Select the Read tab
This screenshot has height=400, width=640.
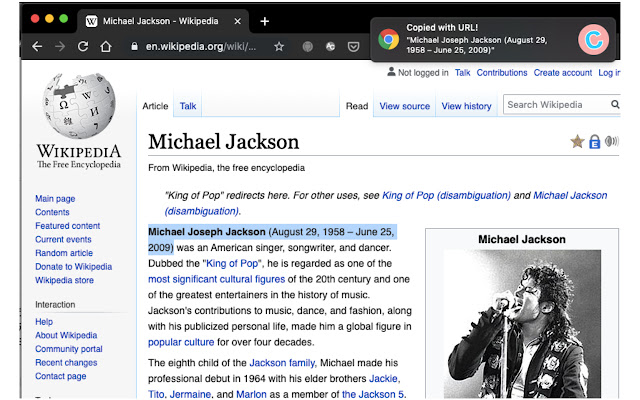click(x=357, y=106)
